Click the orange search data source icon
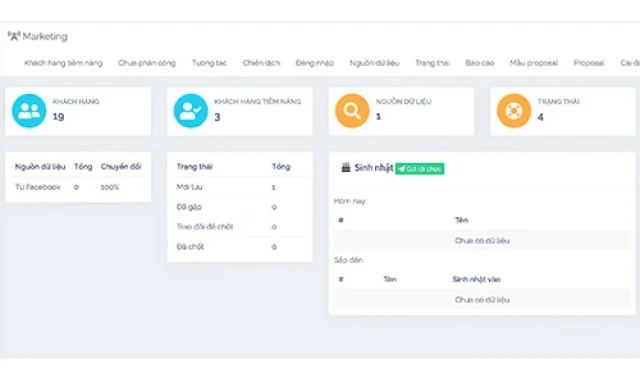This screenshot has width=640, height=373. pos(352,111)
